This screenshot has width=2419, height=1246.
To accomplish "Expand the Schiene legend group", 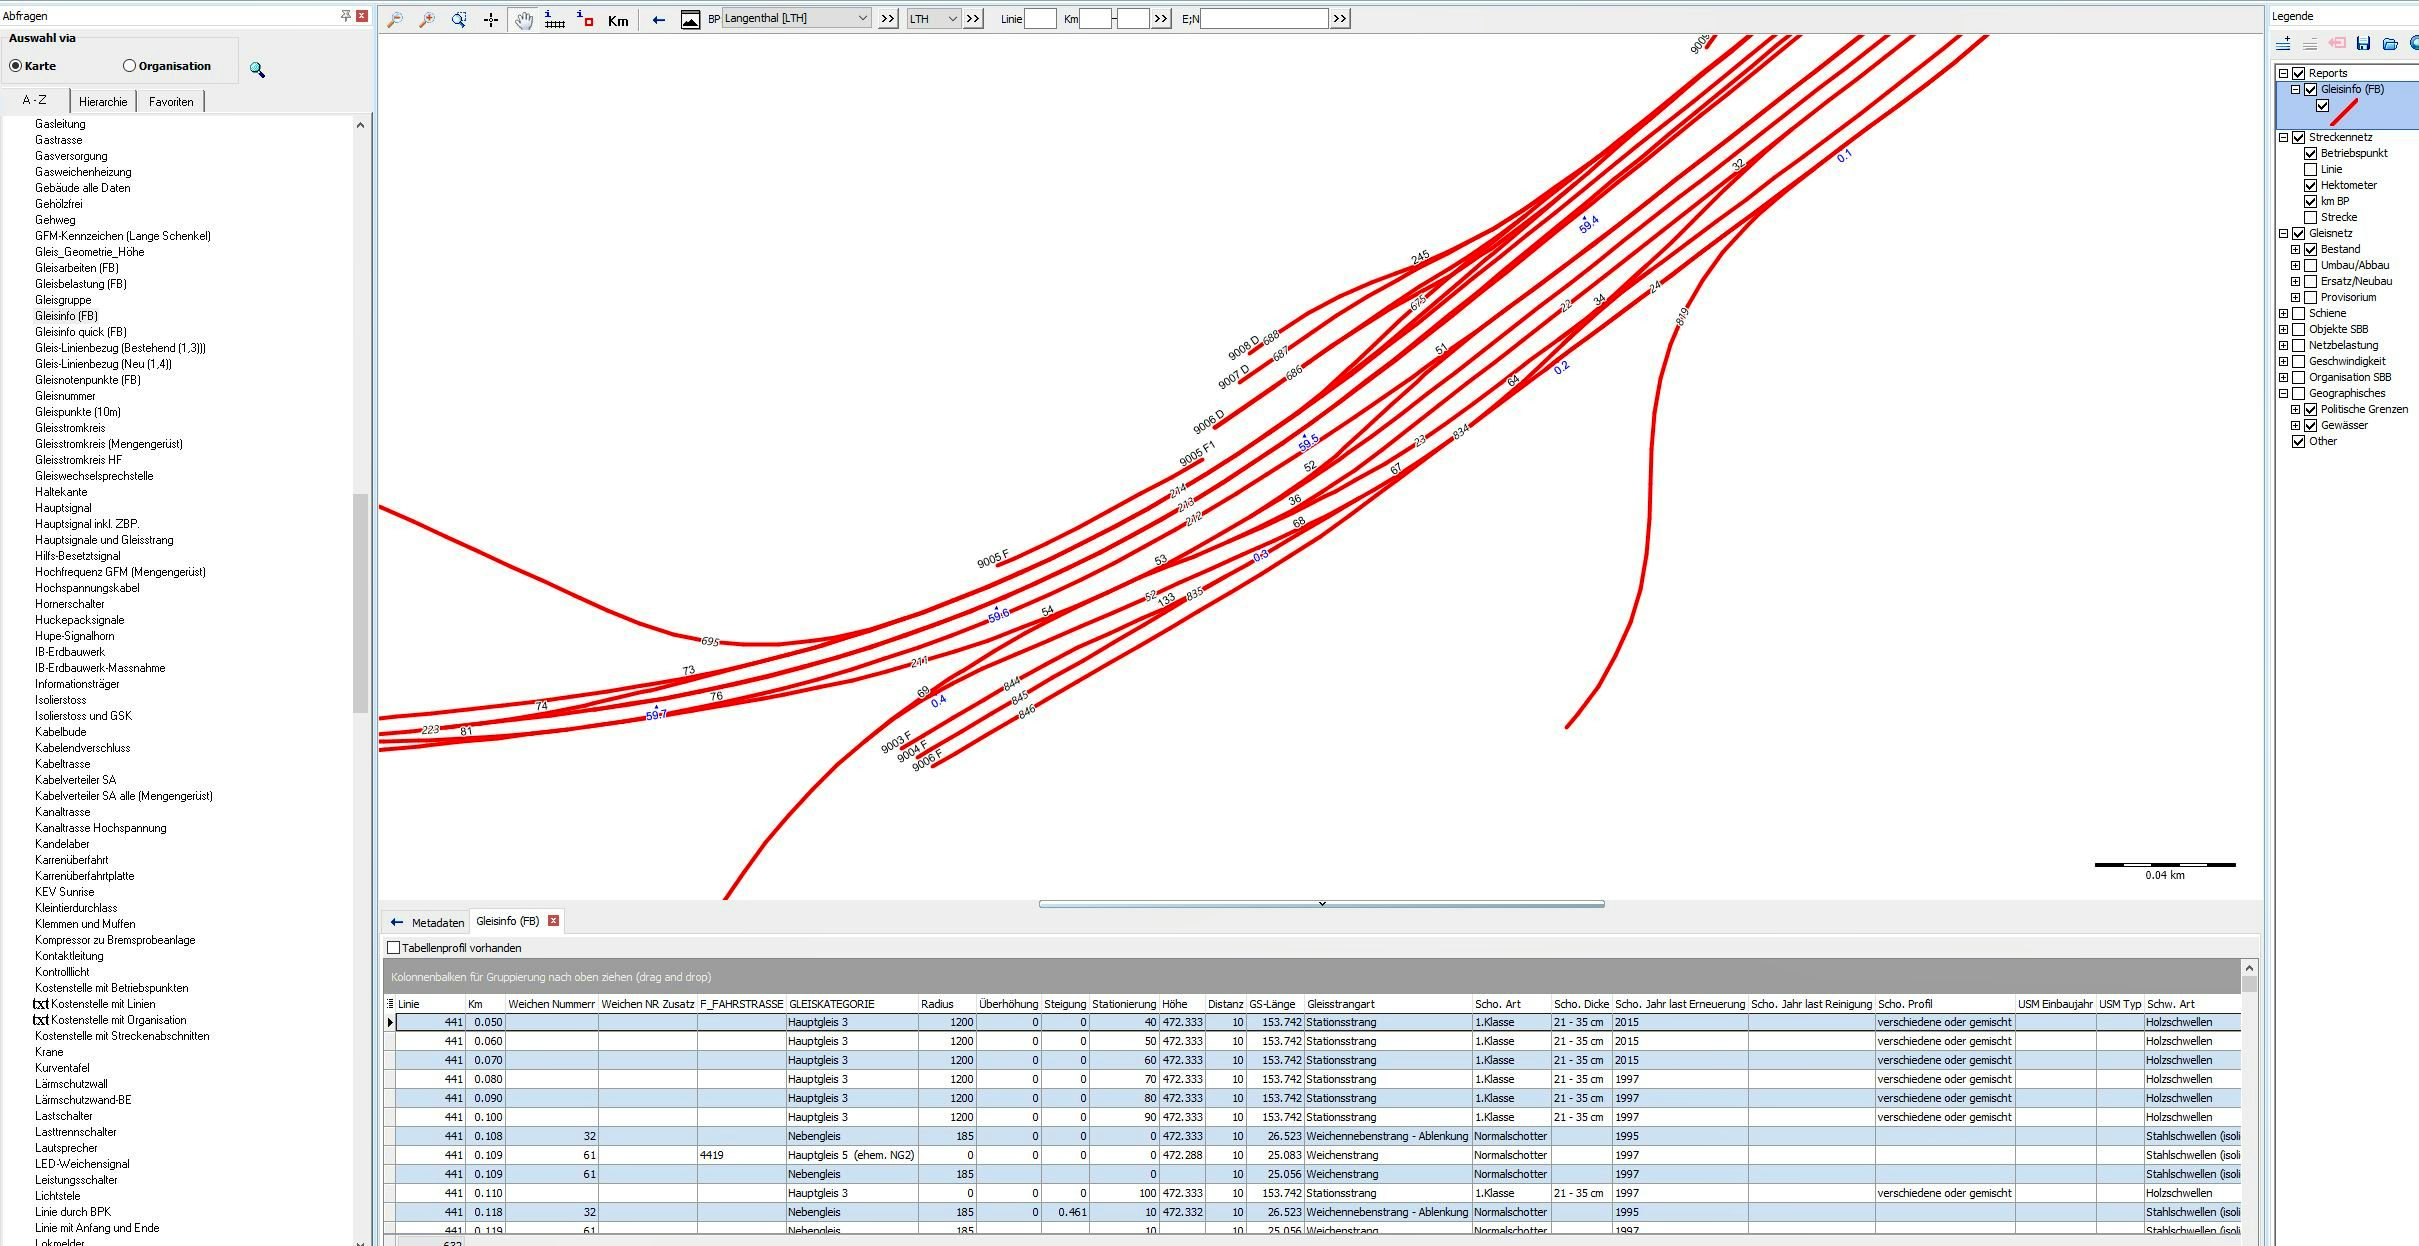I will [x=2283, y=313].
